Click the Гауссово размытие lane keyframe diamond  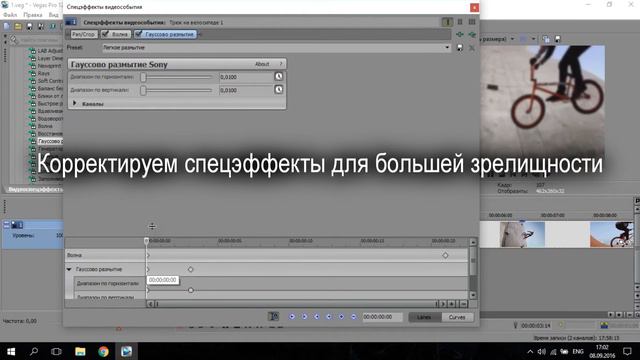pyautogui.click(x=191, y=269)
